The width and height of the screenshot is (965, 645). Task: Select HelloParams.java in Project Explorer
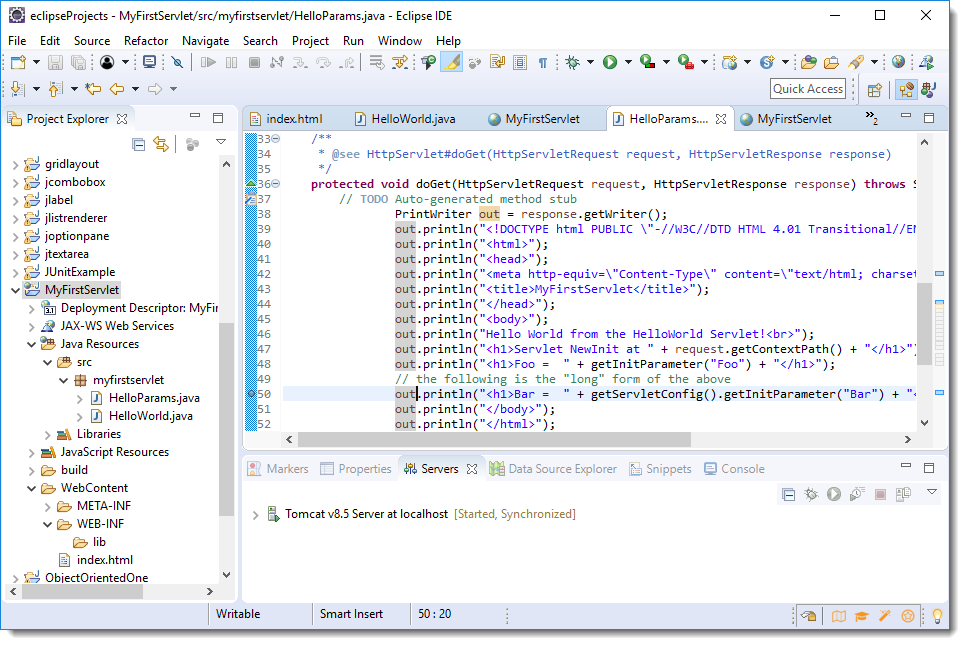pyautogui.click(x=154, y=398)
